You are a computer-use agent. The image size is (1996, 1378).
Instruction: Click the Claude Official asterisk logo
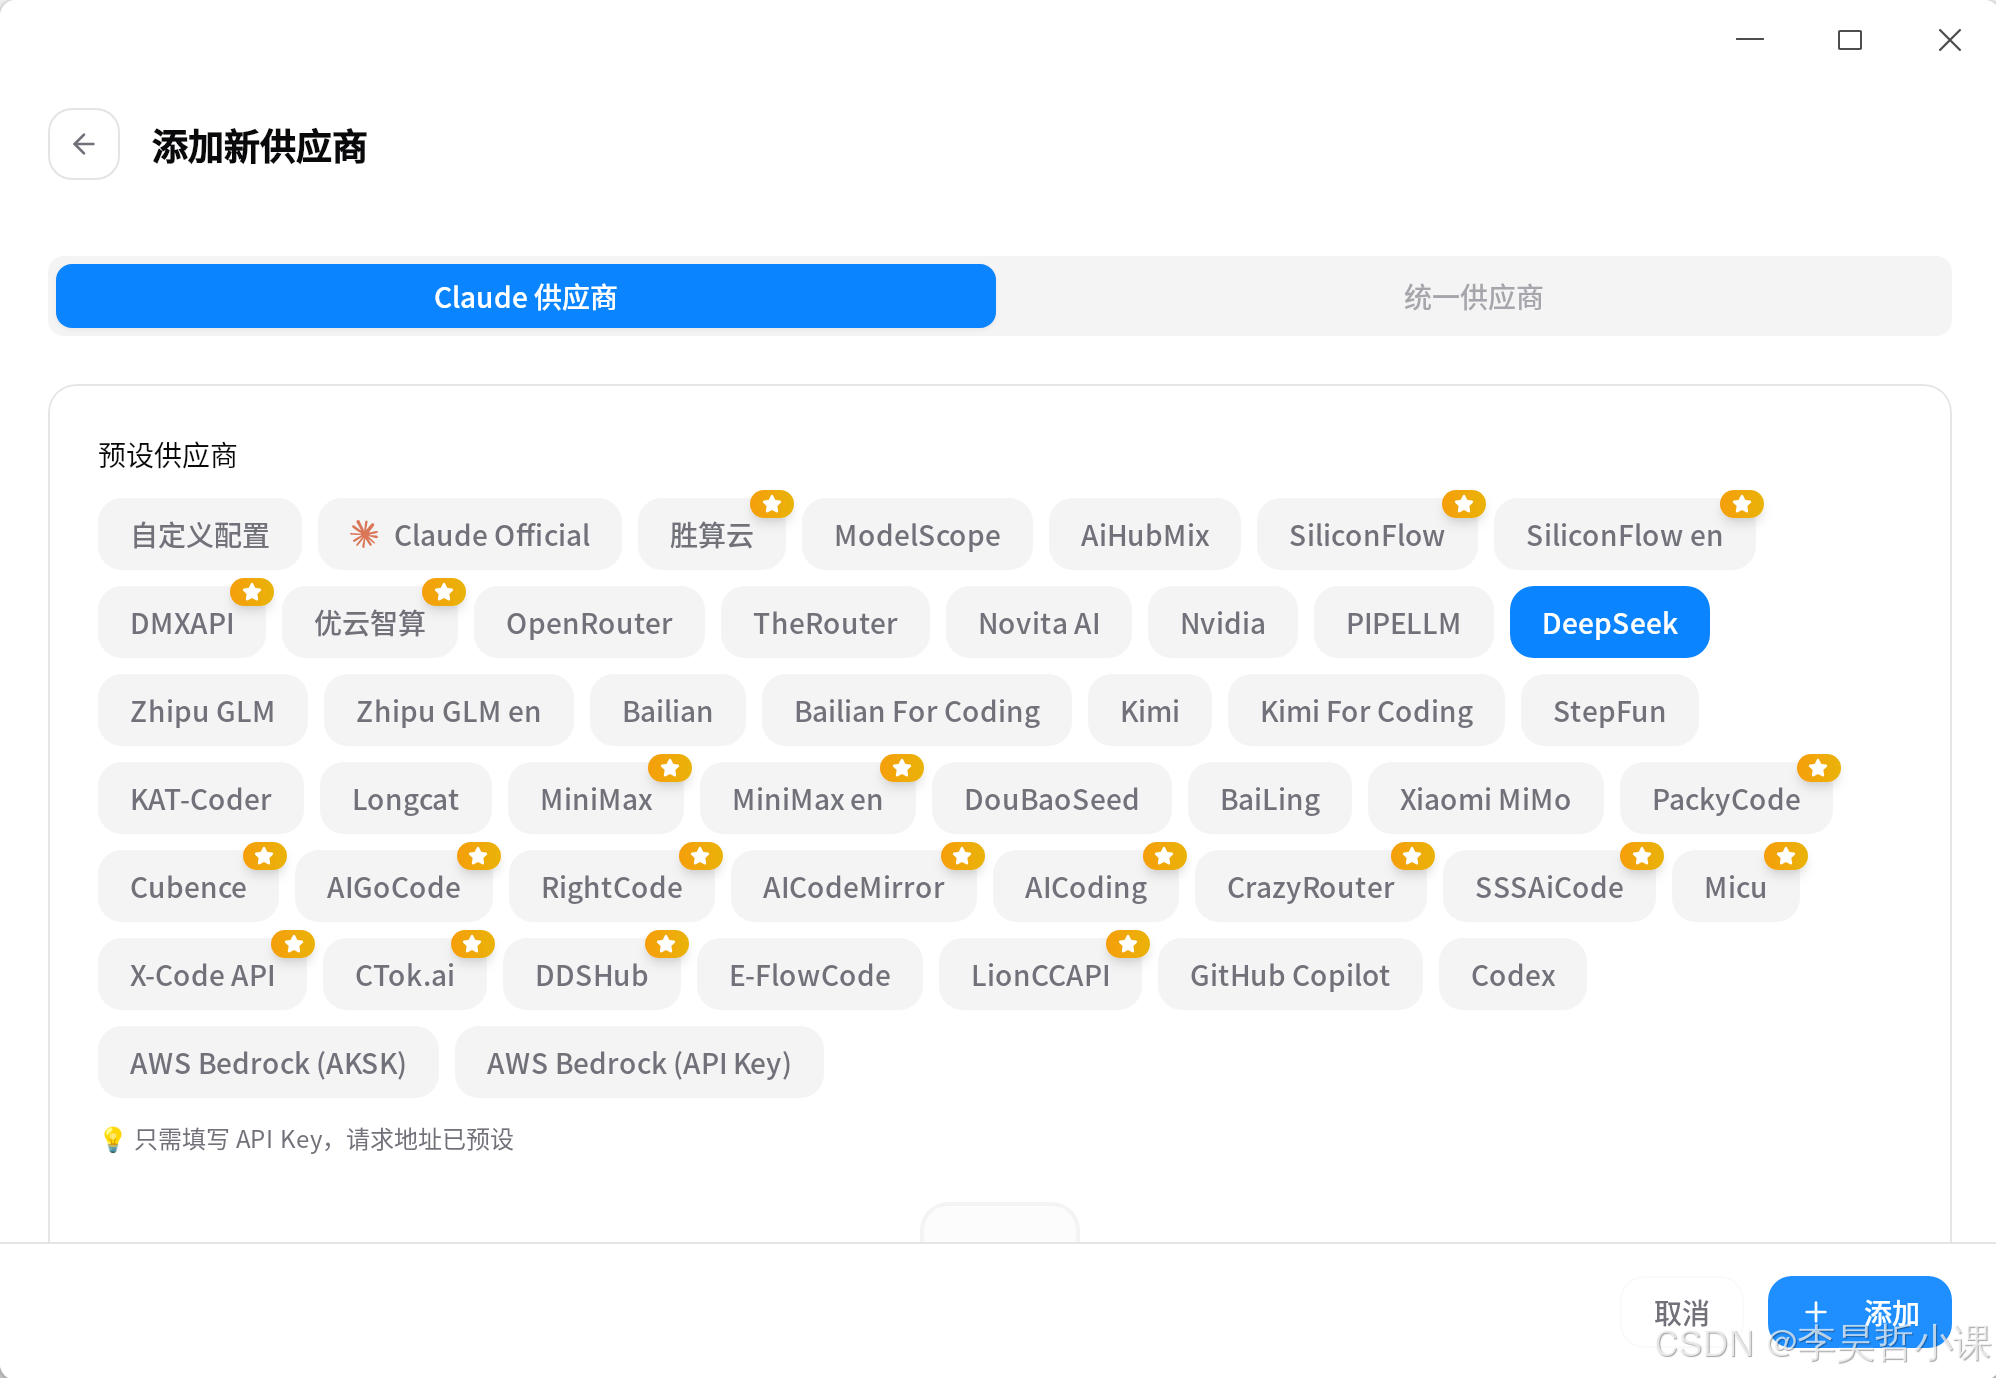coord(364,534)
